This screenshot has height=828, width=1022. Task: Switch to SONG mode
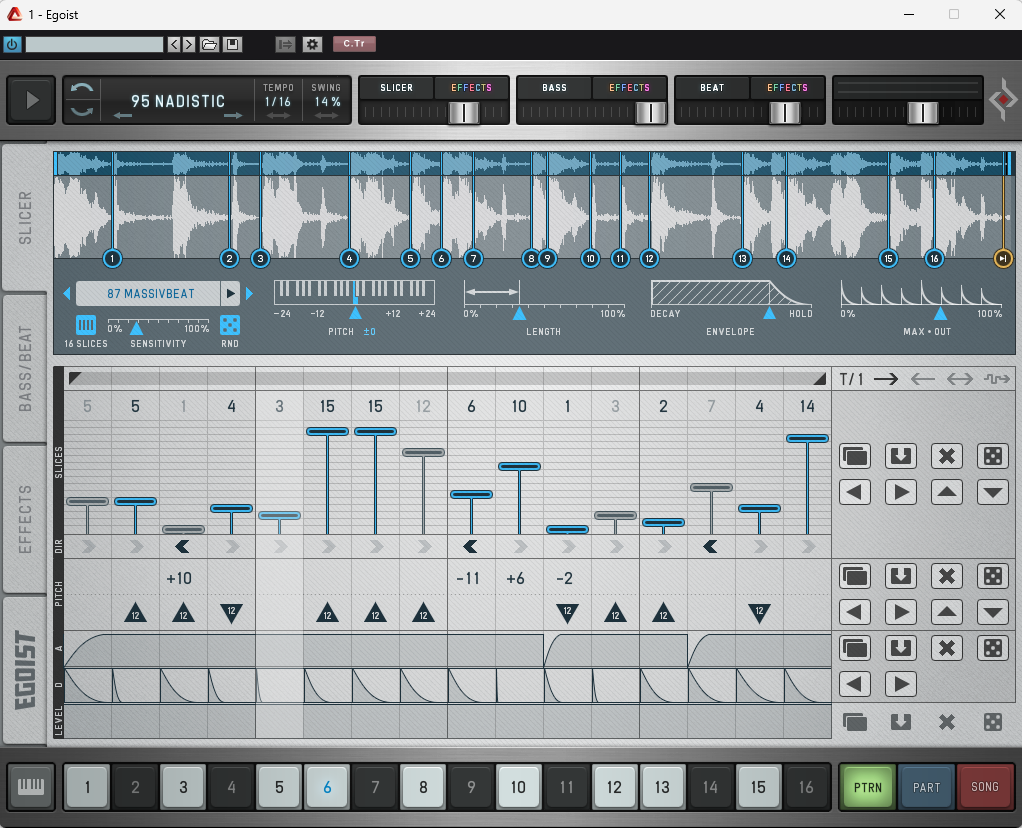pos(984,788)
